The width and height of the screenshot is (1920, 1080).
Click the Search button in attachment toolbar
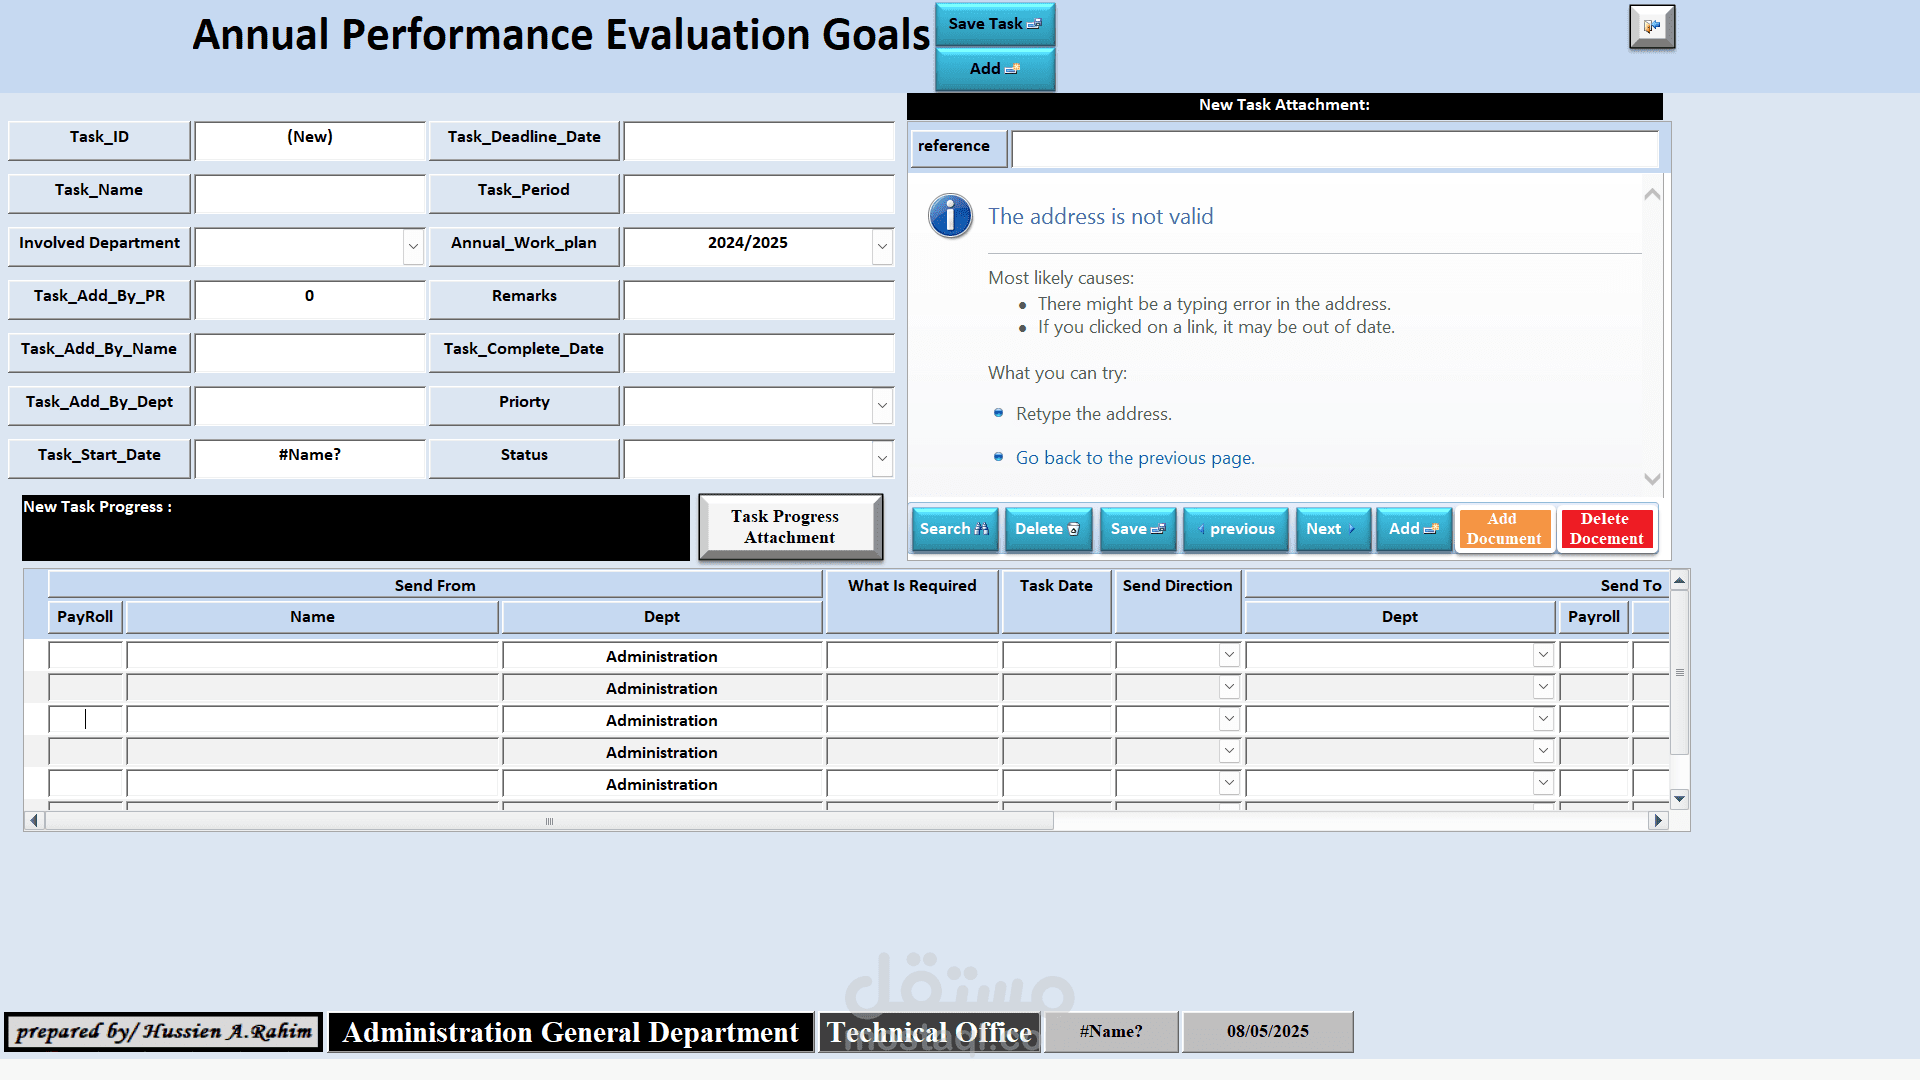tap(955, 529)
